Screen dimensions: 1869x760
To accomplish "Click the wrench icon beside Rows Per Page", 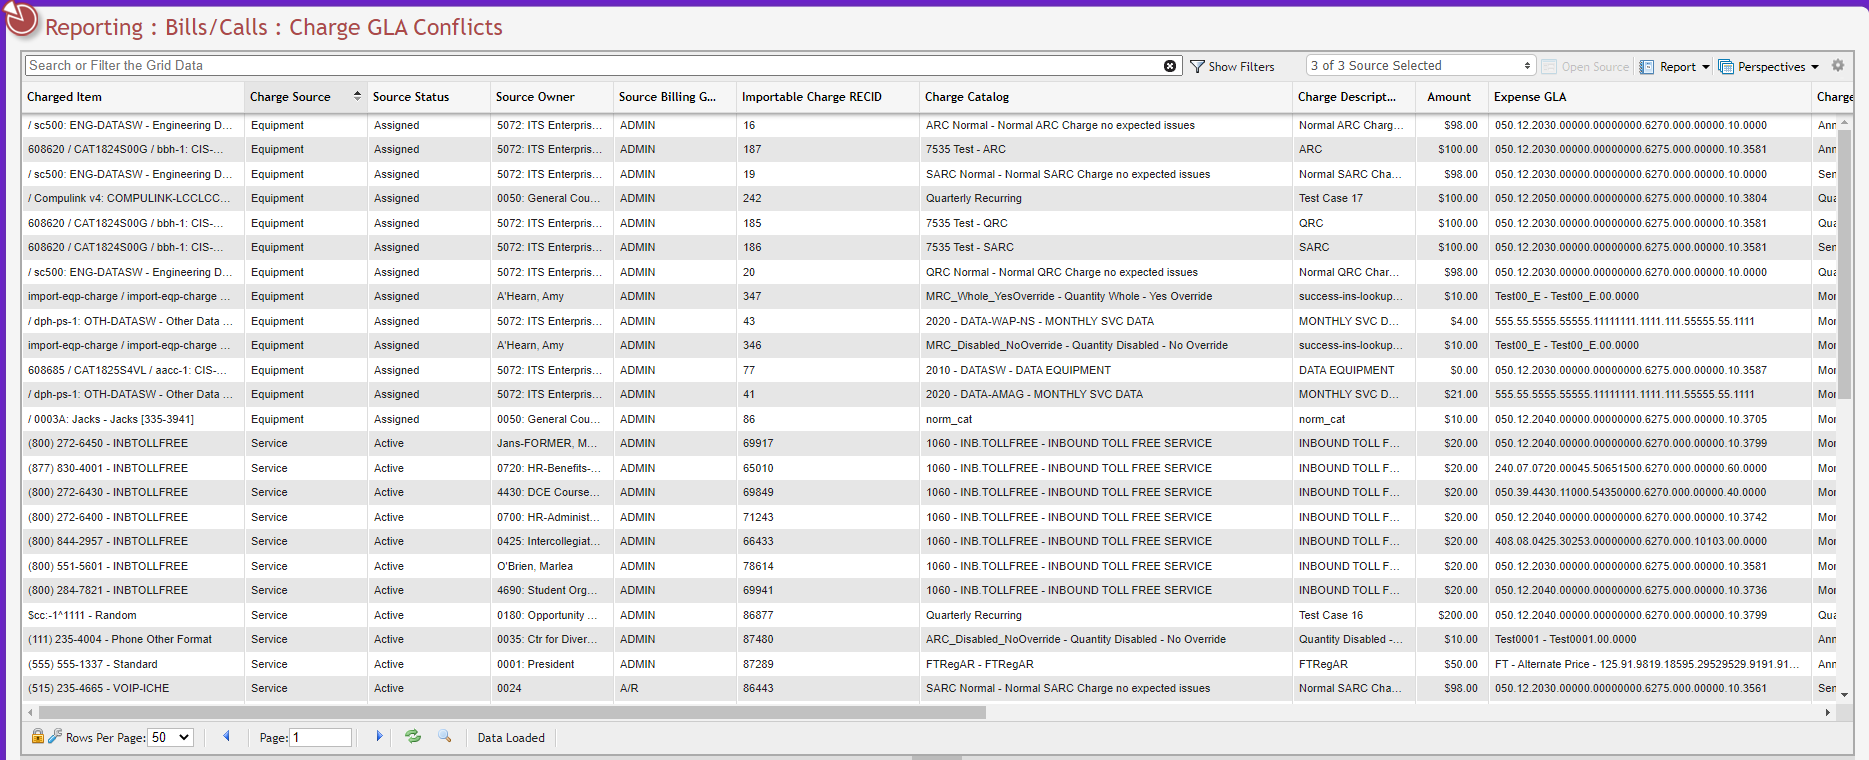I will click(x=55, y=737).
